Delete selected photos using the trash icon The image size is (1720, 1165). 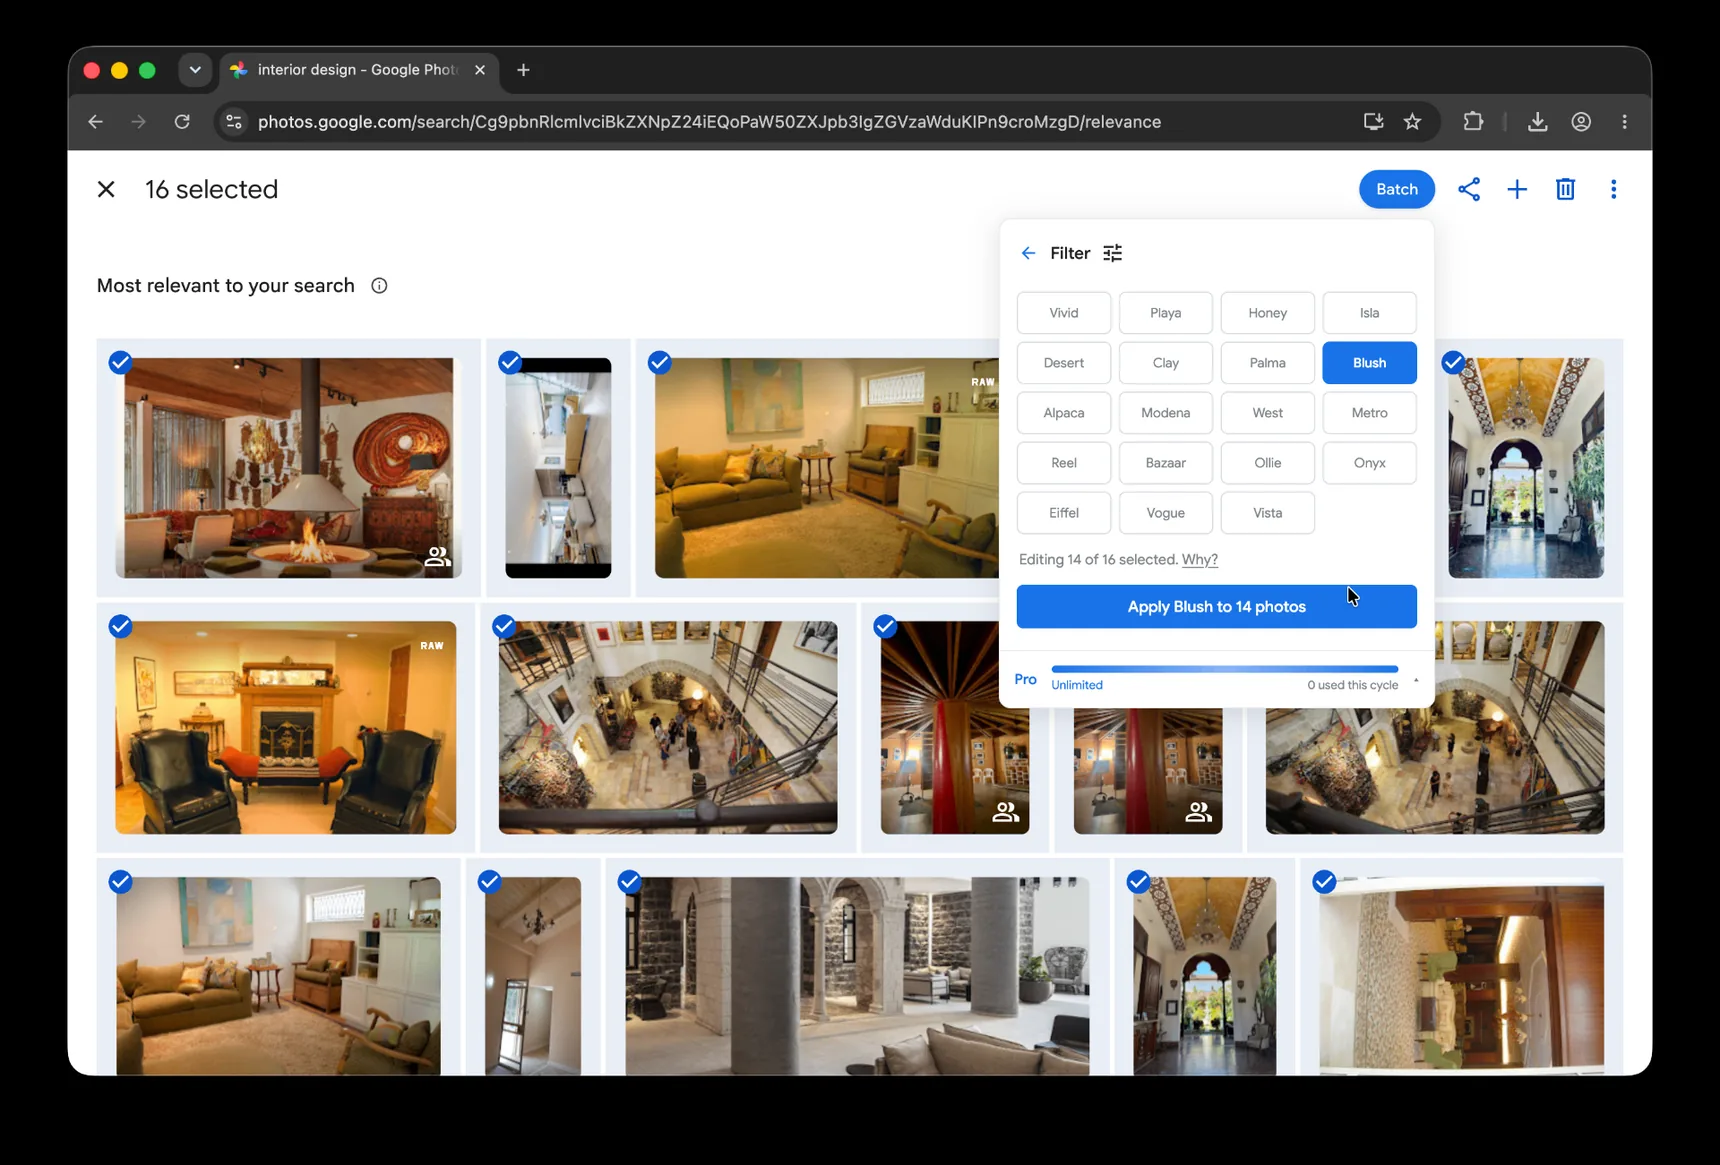[1565, 189]
